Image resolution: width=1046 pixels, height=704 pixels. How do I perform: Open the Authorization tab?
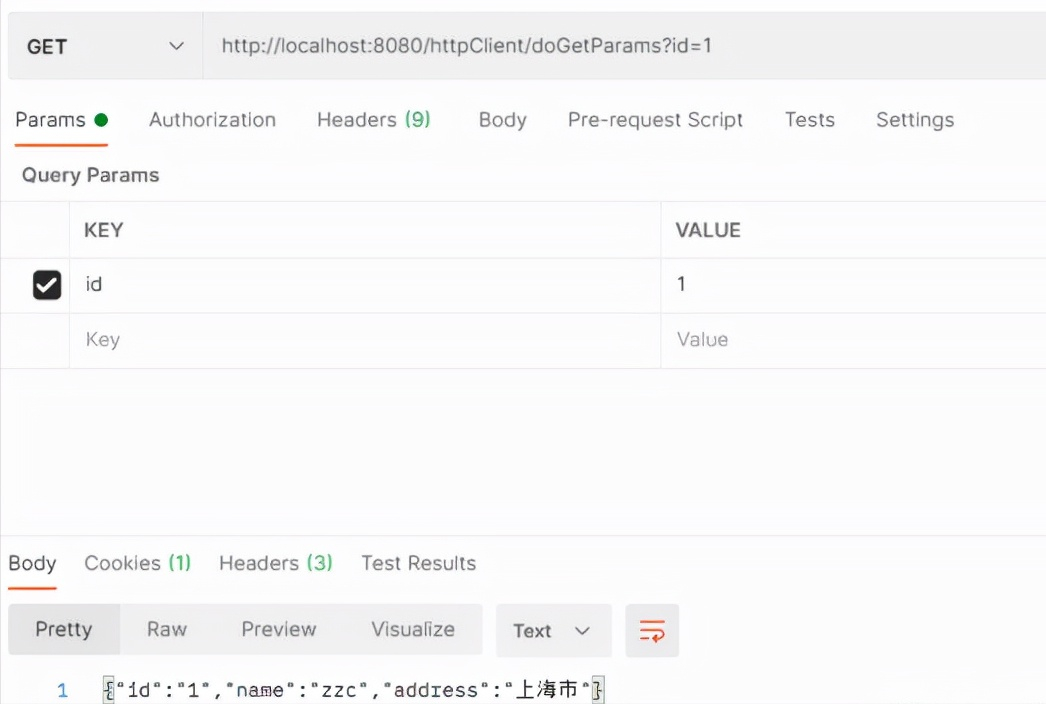[212, 120]
